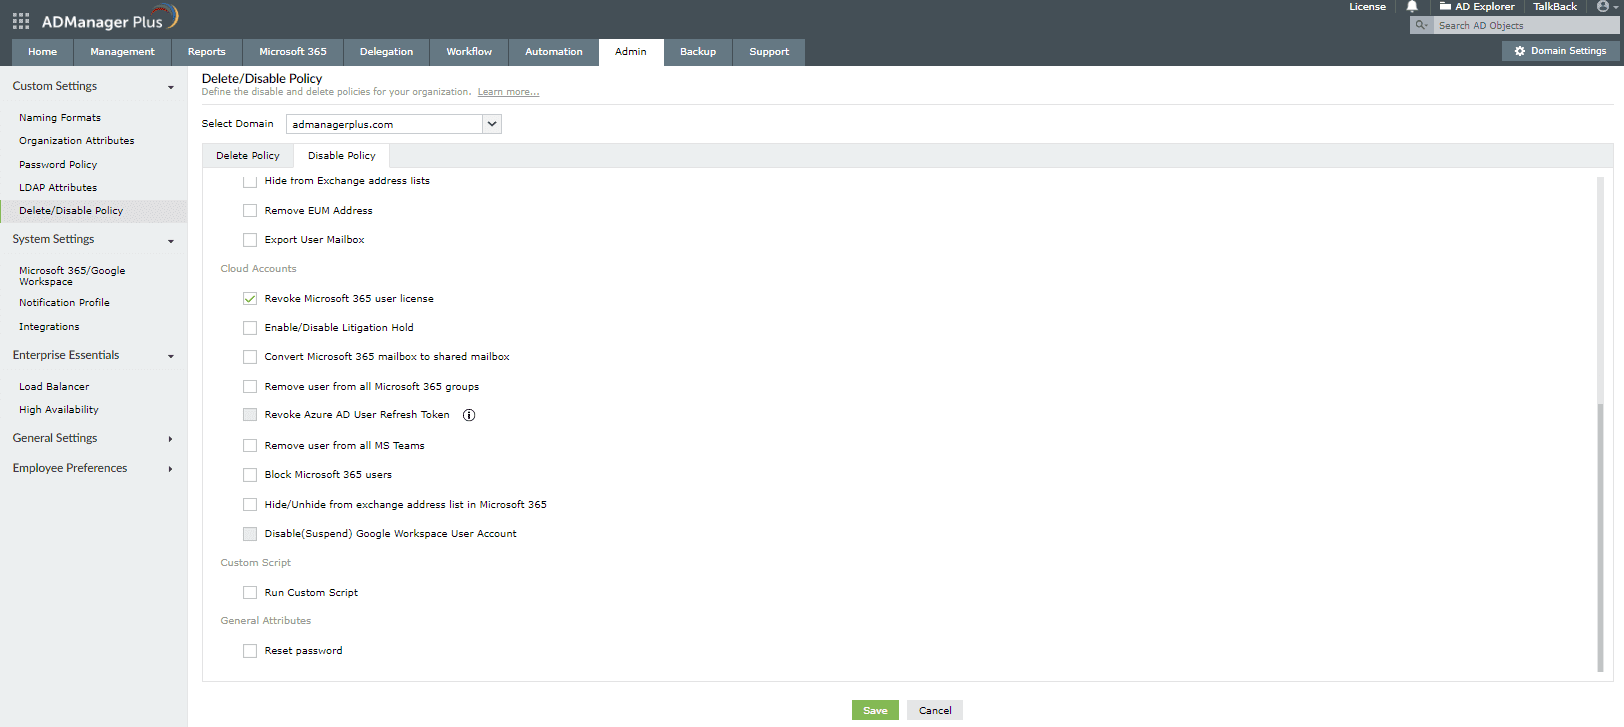Open Microsoft 365/Google Workspace settings
The width and height of the screenshot is (1624, 727).
click(x=72, y=276)
